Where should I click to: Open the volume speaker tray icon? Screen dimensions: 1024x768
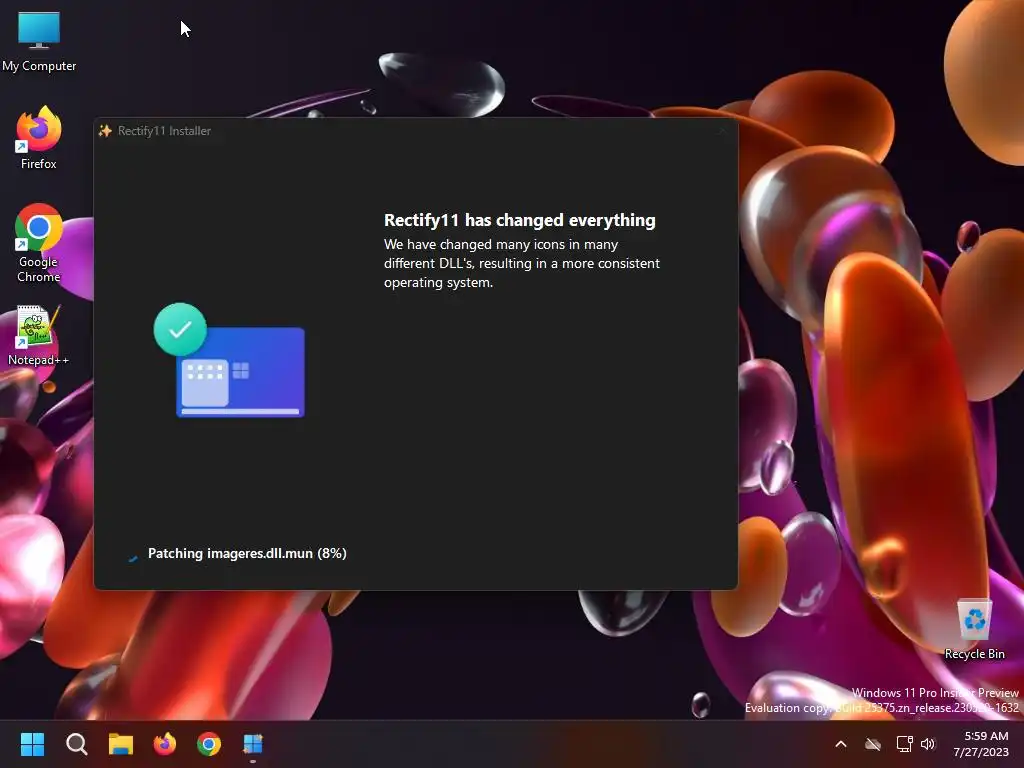pyautogui.click(x=928, y=744)
